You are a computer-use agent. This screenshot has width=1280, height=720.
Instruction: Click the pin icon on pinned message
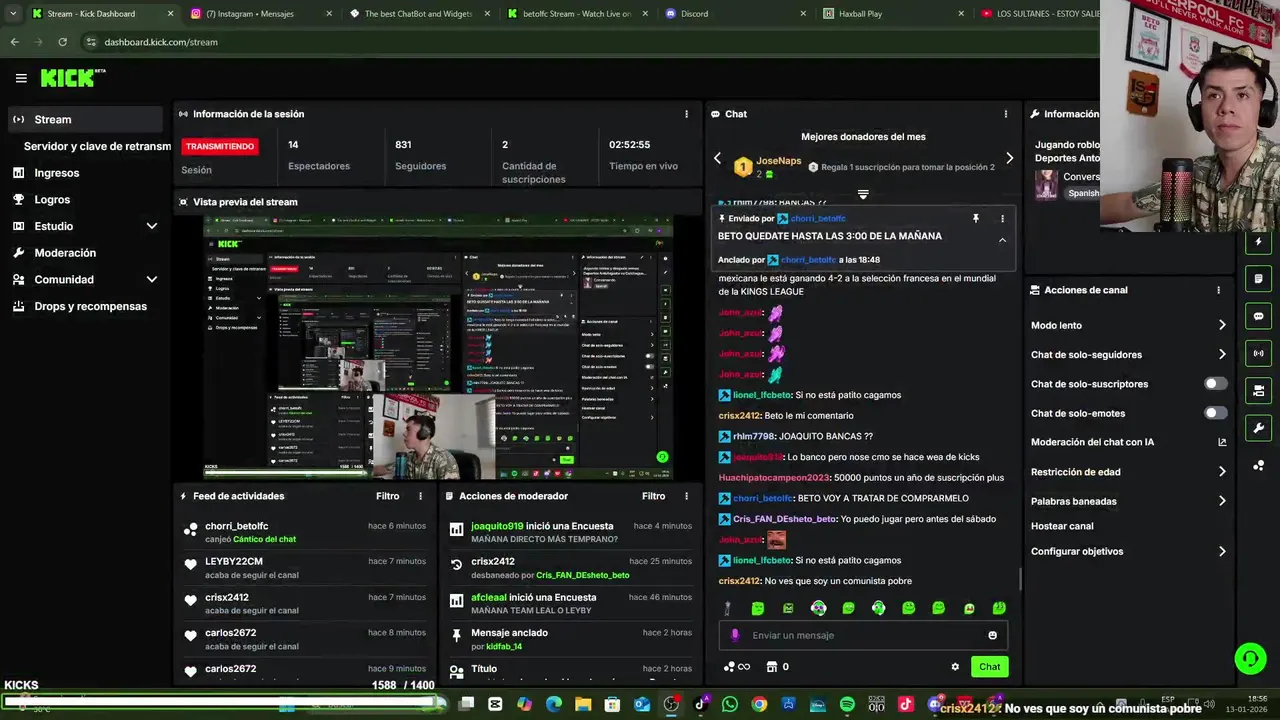[976, 218]
